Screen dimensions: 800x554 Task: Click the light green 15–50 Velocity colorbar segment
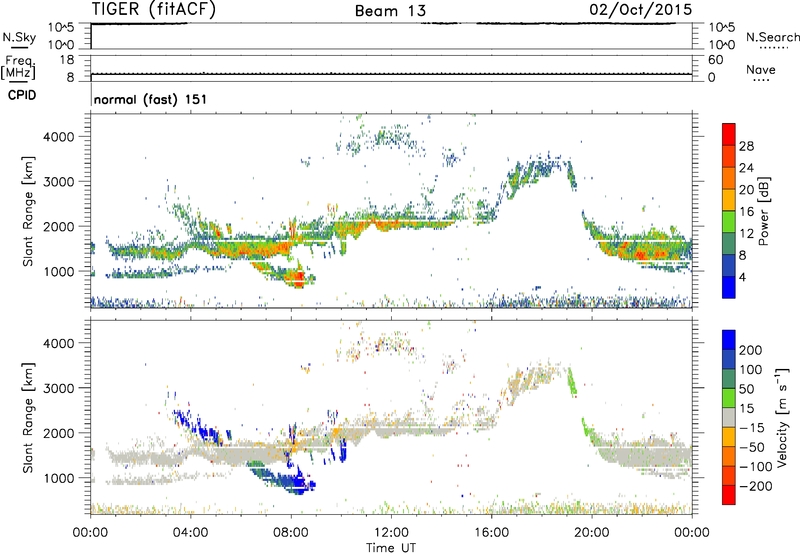729,398
